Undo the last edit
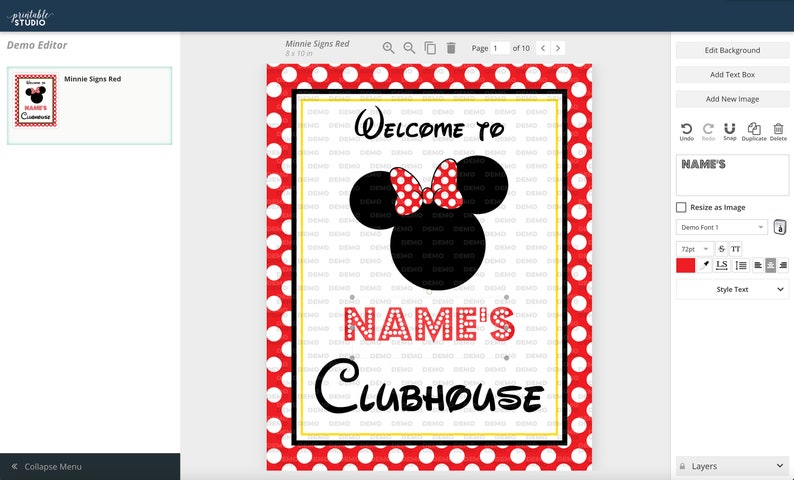794x480 pixels. coord(686,132)
